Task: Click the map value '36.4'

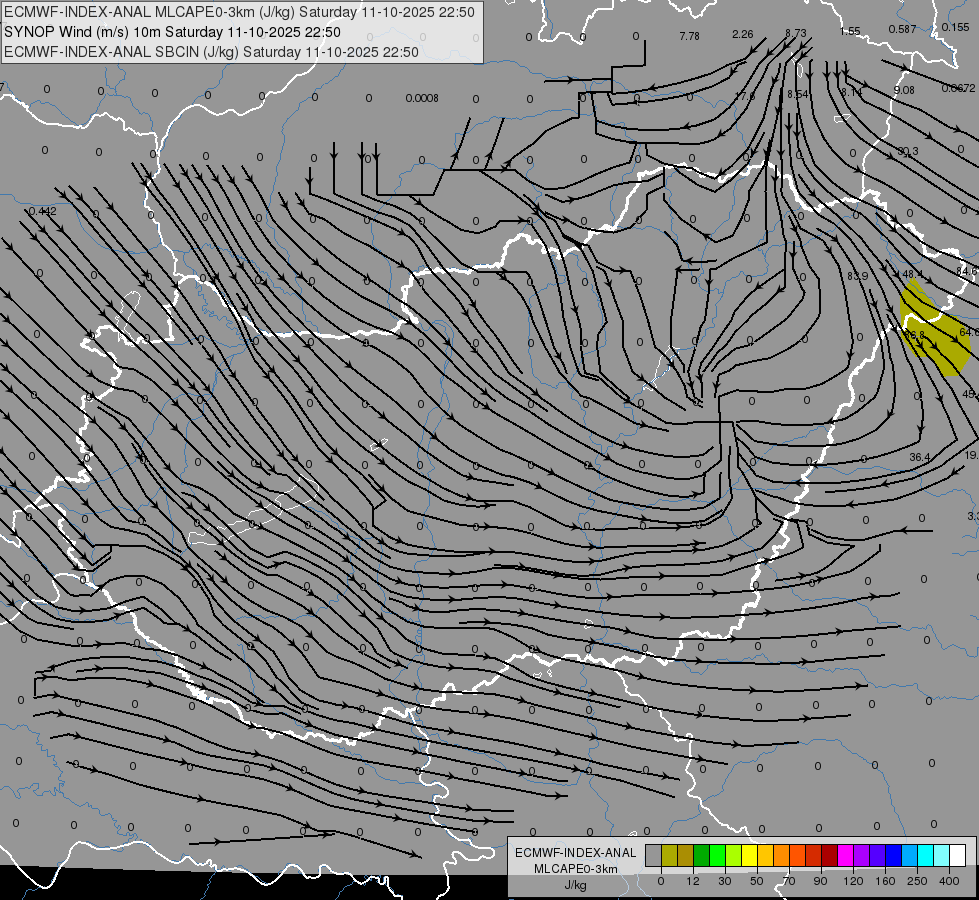Action: pyautogui.click(x=919, y=457)
